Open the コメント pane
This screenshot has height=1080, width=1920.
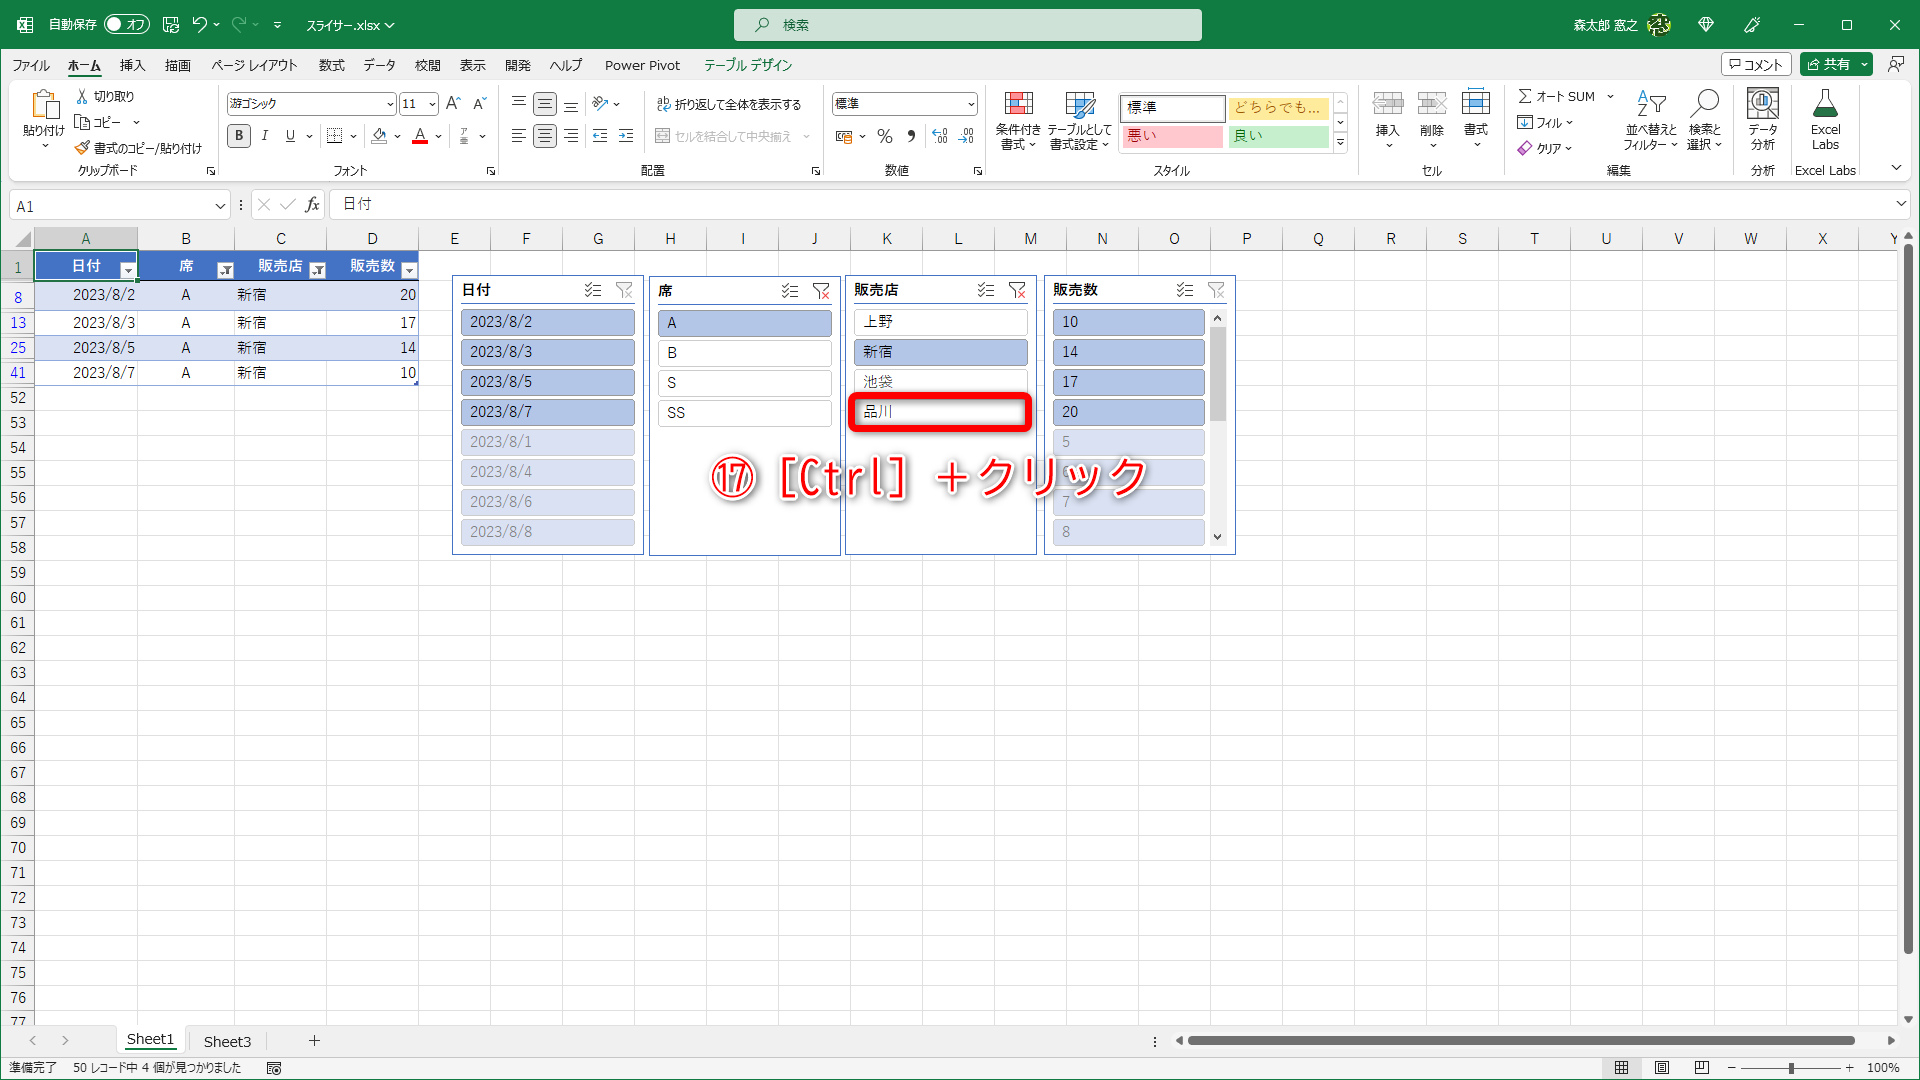click(x=1756, y=63)
